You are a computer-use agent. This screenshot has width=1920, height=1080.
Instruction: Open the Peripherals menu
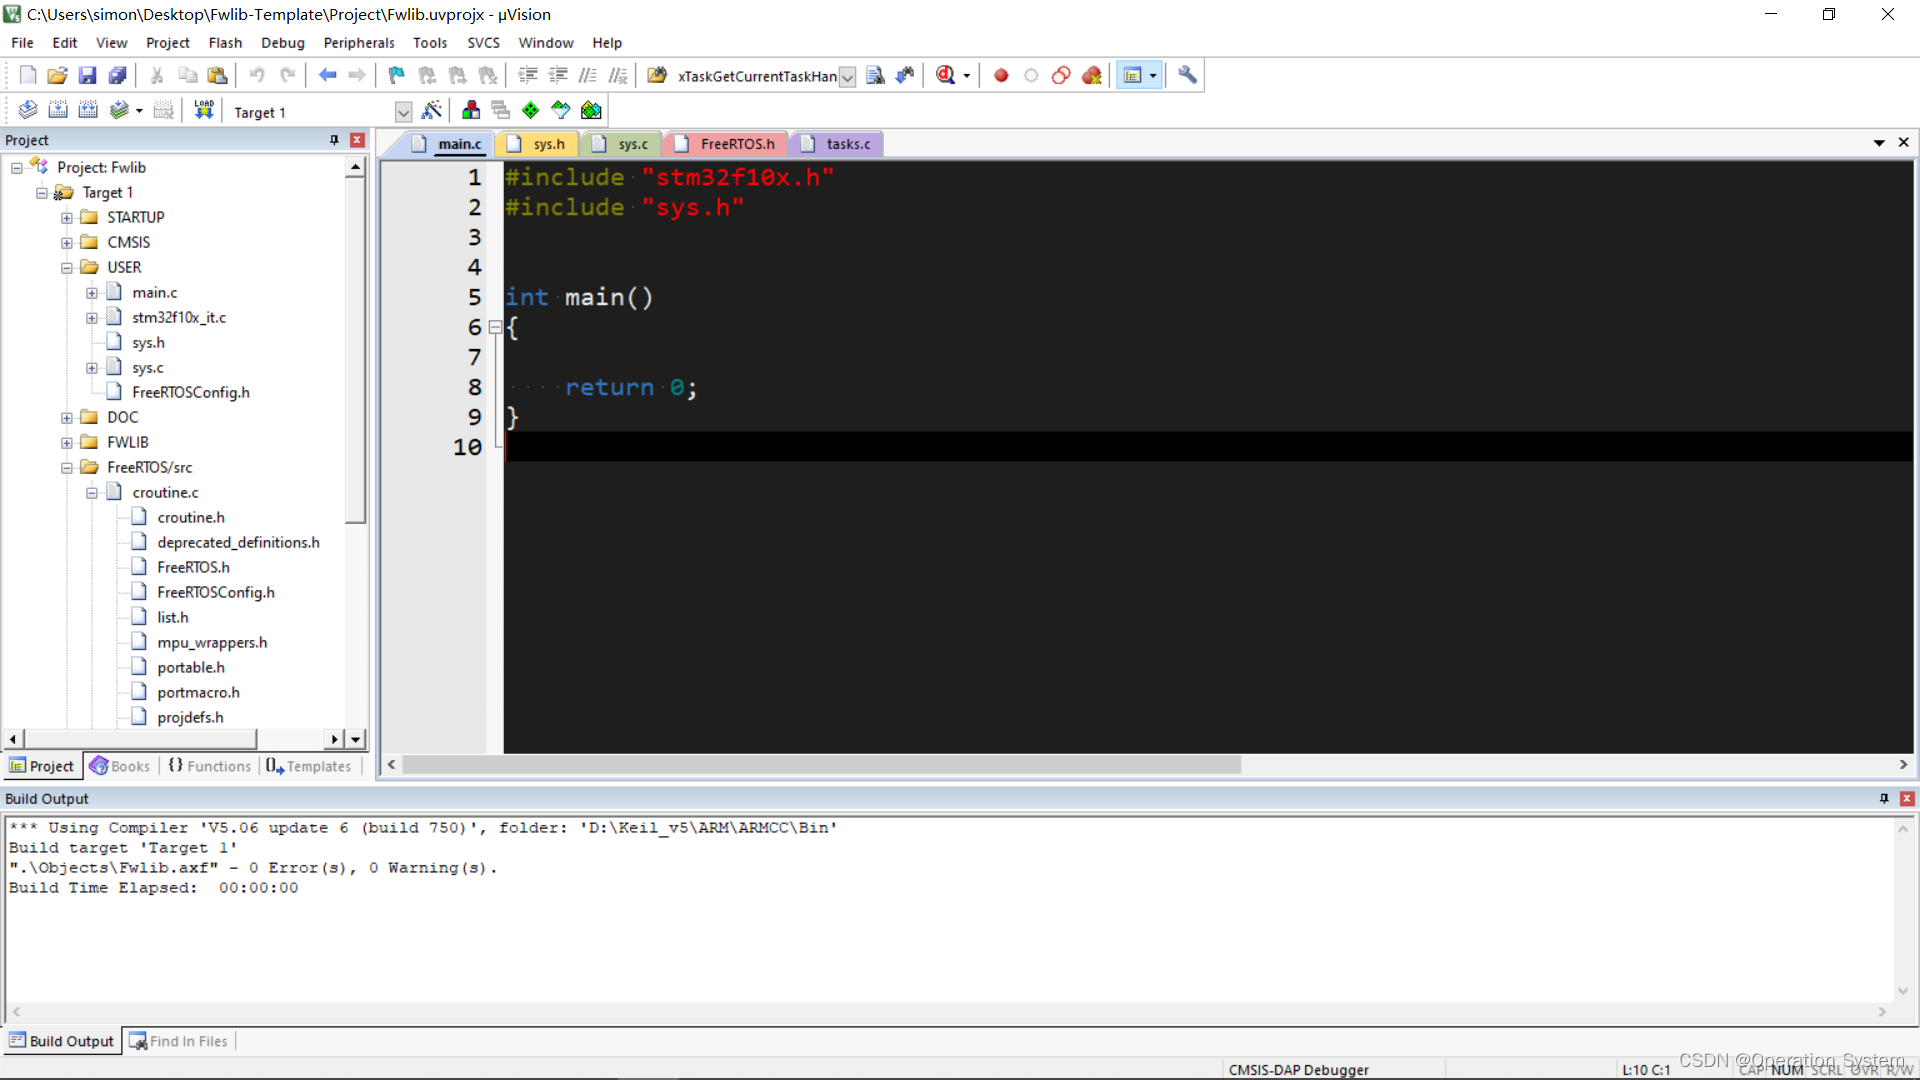coord(358,43)
